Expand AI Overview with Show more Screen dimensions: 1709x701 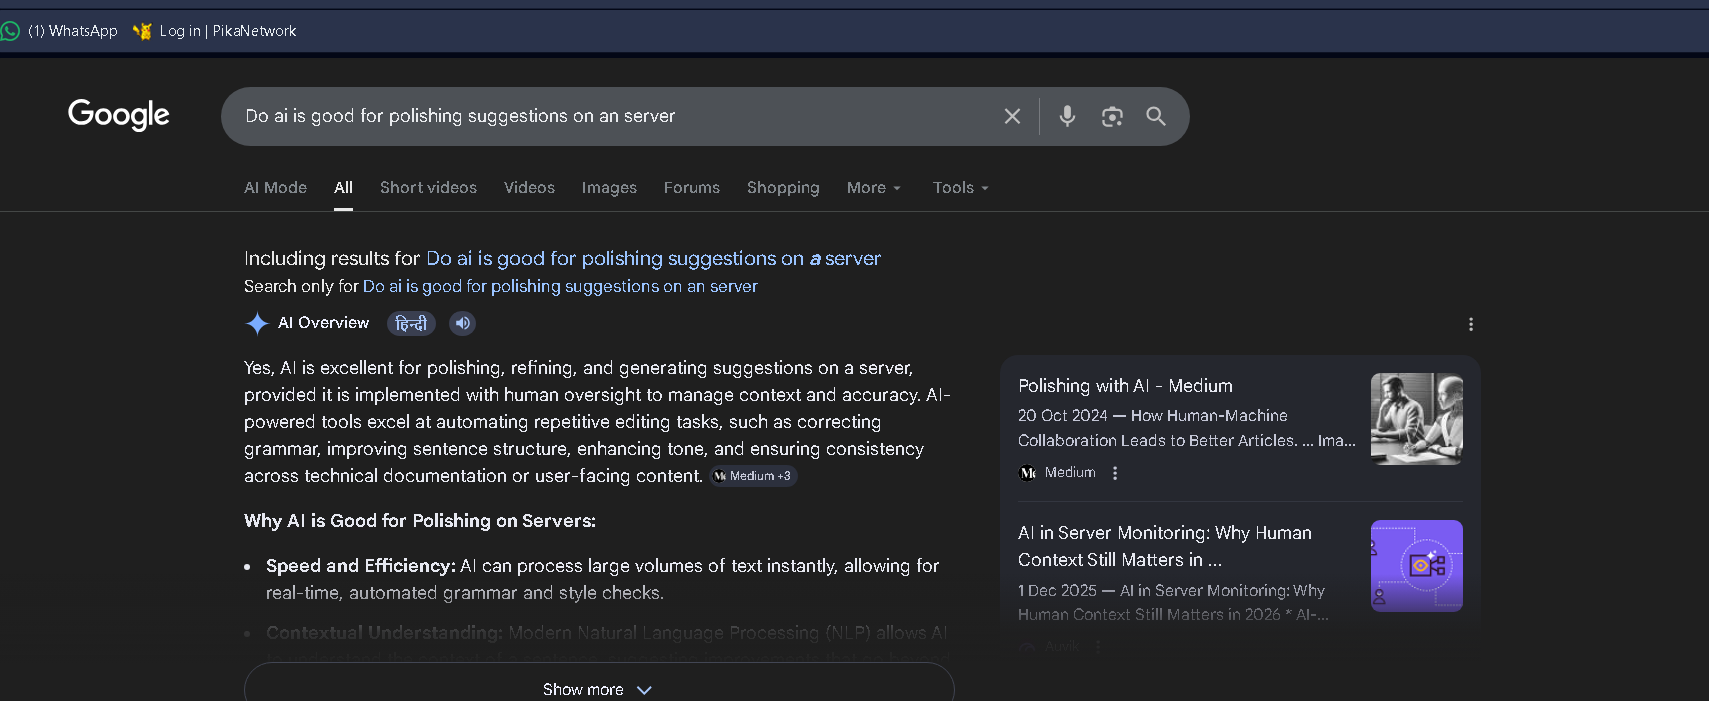(x=598, y=689)
